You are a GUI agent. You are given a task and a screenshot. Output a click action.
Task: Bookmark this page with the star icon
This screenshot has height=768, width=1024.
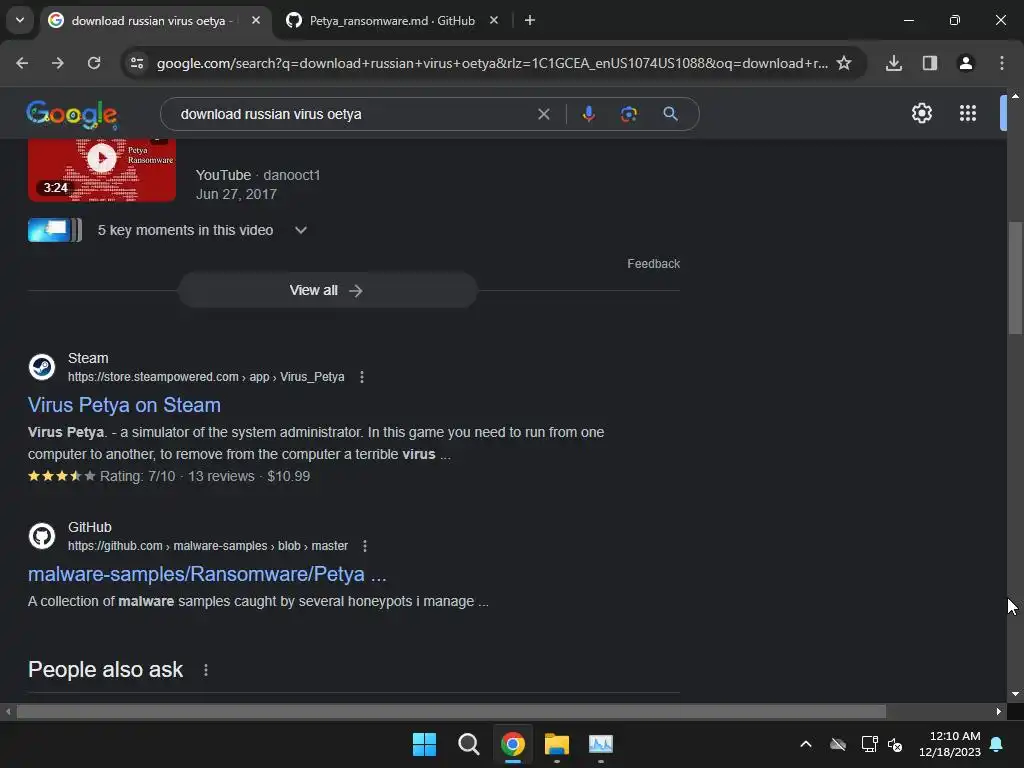coord(844,63)
